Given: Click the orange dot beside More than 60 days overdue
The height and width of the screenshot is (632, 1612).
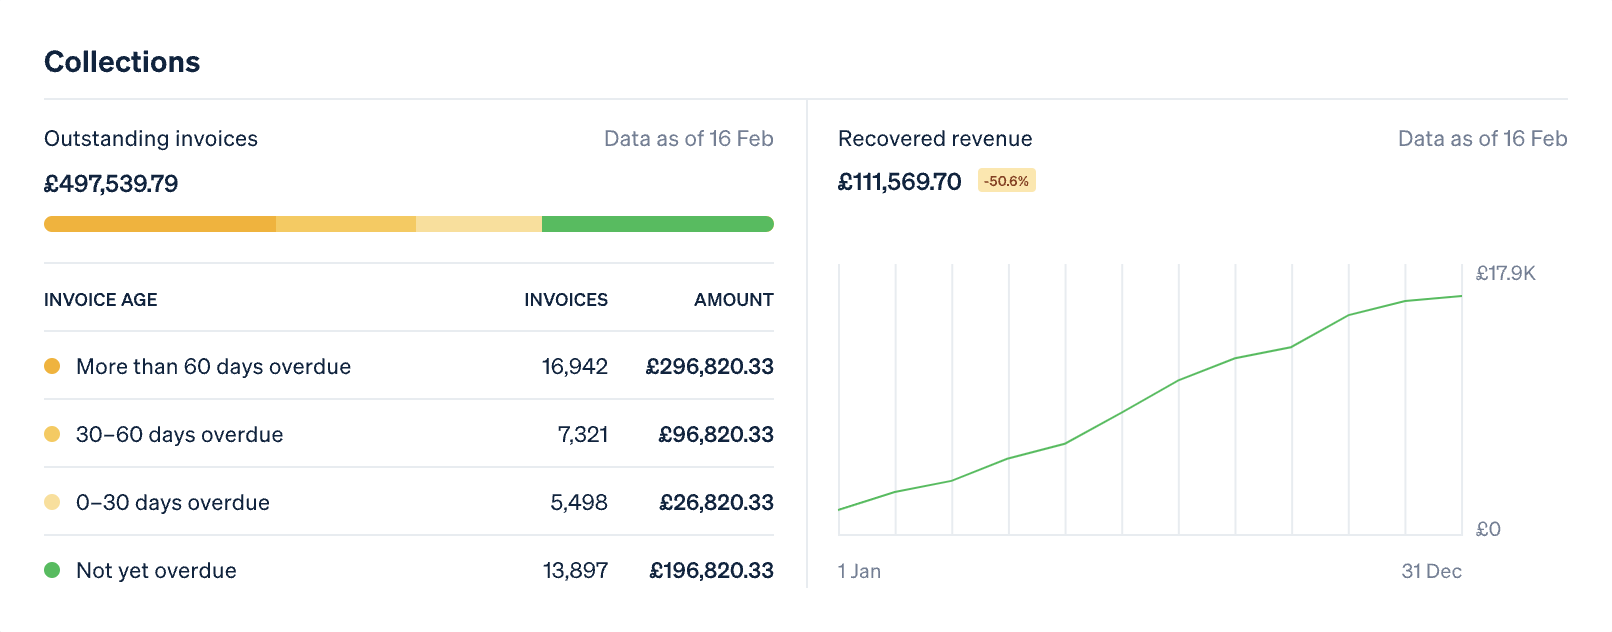Looking at the screenshot, I should (x=52, y=366).
